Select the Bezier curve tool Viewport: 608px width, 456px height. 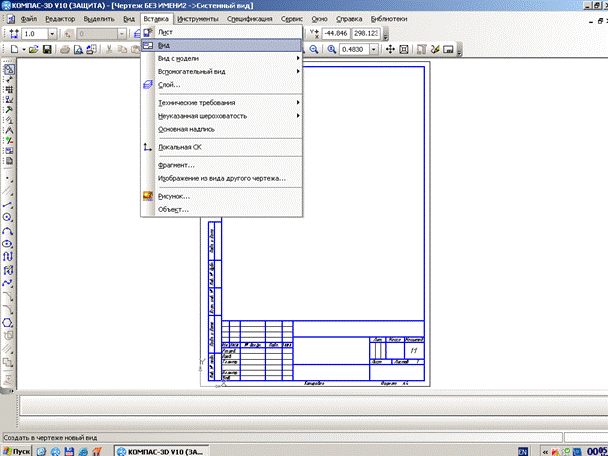8,283
